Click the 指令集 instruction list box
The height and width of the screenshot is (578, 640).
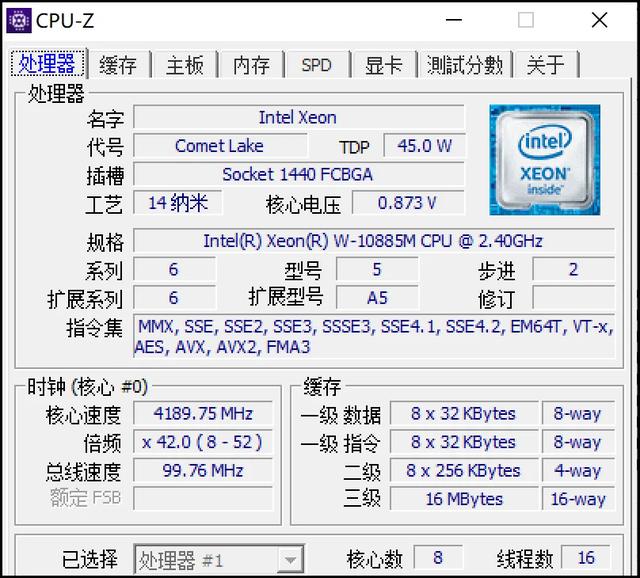pyautogui.click(x=374, y=337)
